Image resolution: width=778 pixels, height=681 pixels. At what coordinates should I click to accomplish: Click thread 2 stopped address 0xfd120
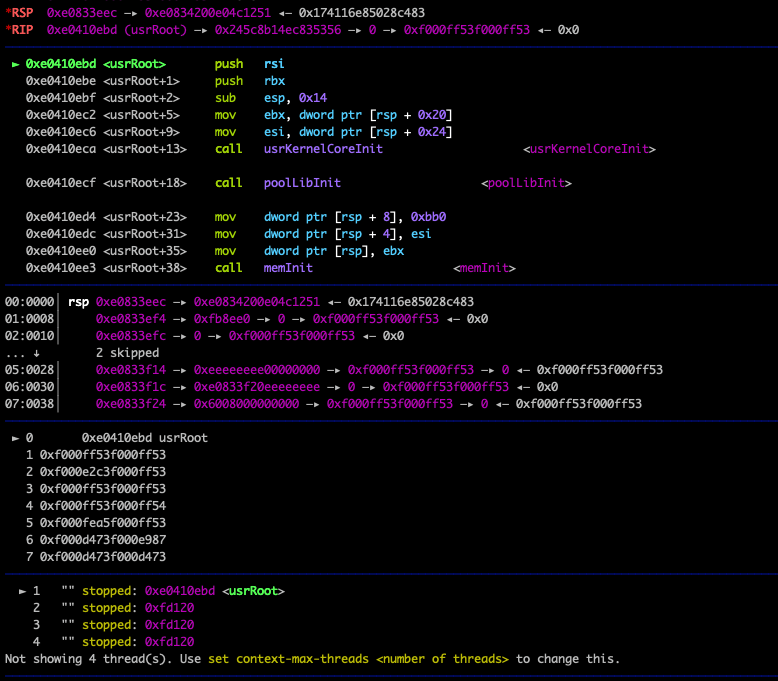tap(169, 608)
